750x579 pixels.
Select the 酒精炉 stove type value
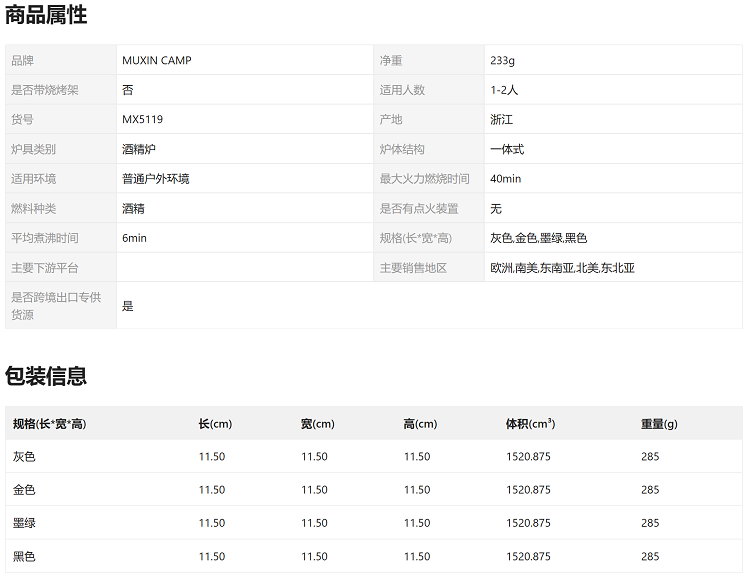(x=139, y=149)
